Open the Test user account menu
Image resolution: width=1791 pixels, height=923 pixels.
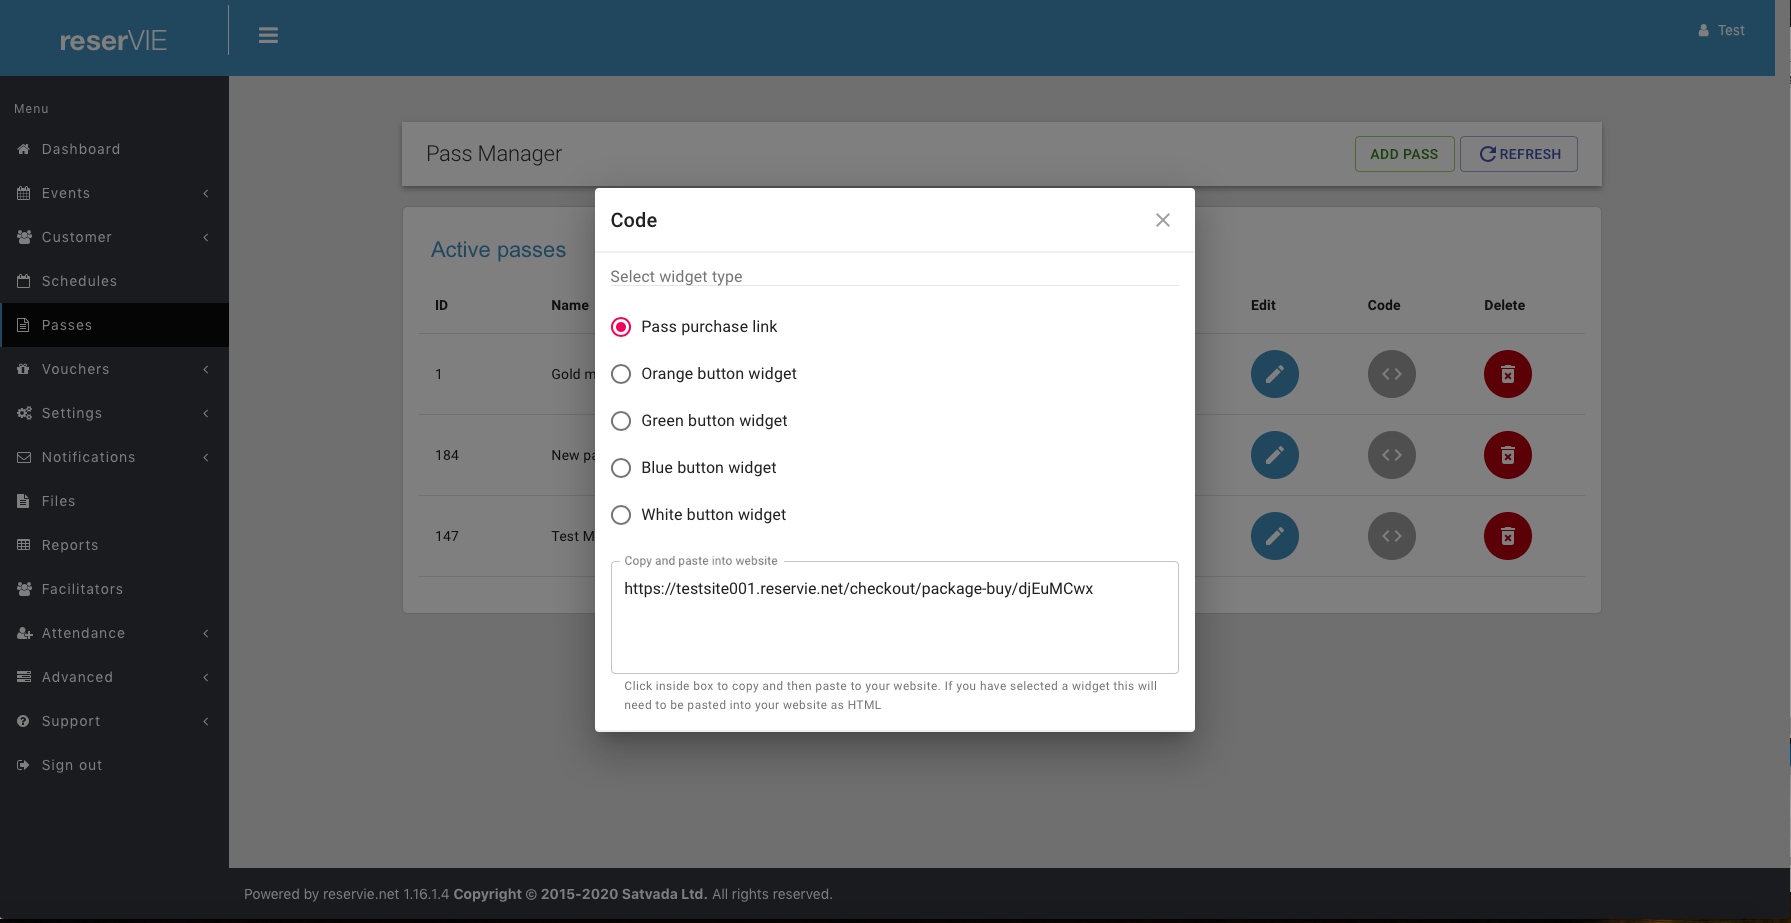1721,30
